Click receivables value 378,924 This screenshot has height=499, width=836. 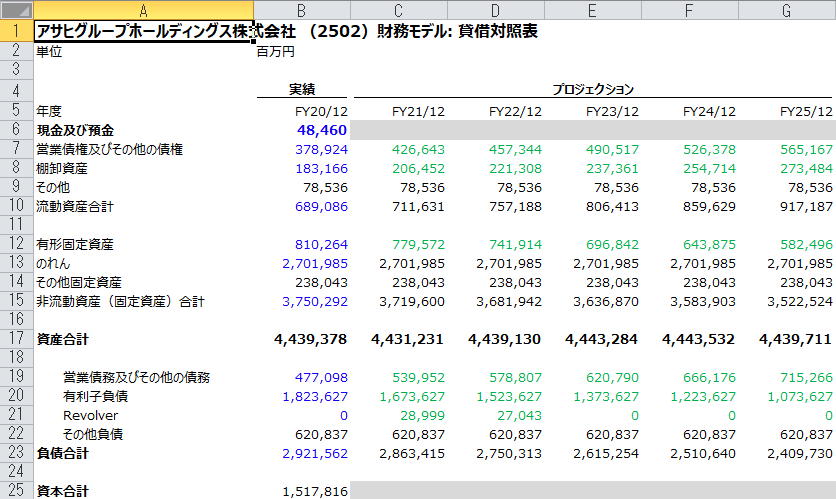[x=321, y=149]
